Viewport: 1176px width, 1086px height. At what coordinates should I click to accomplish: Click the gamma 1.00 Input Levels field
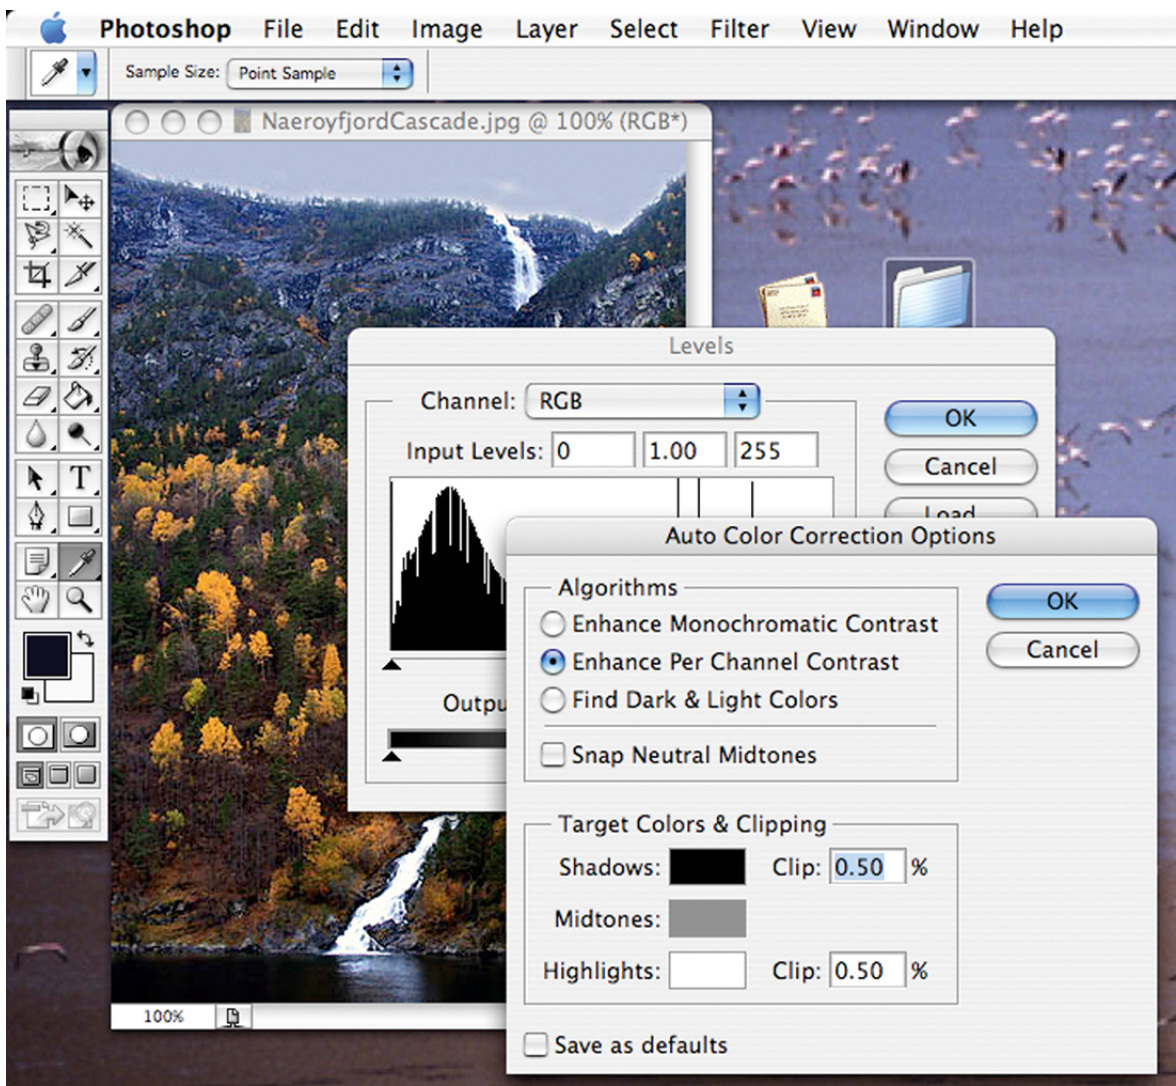pos(685,451)
